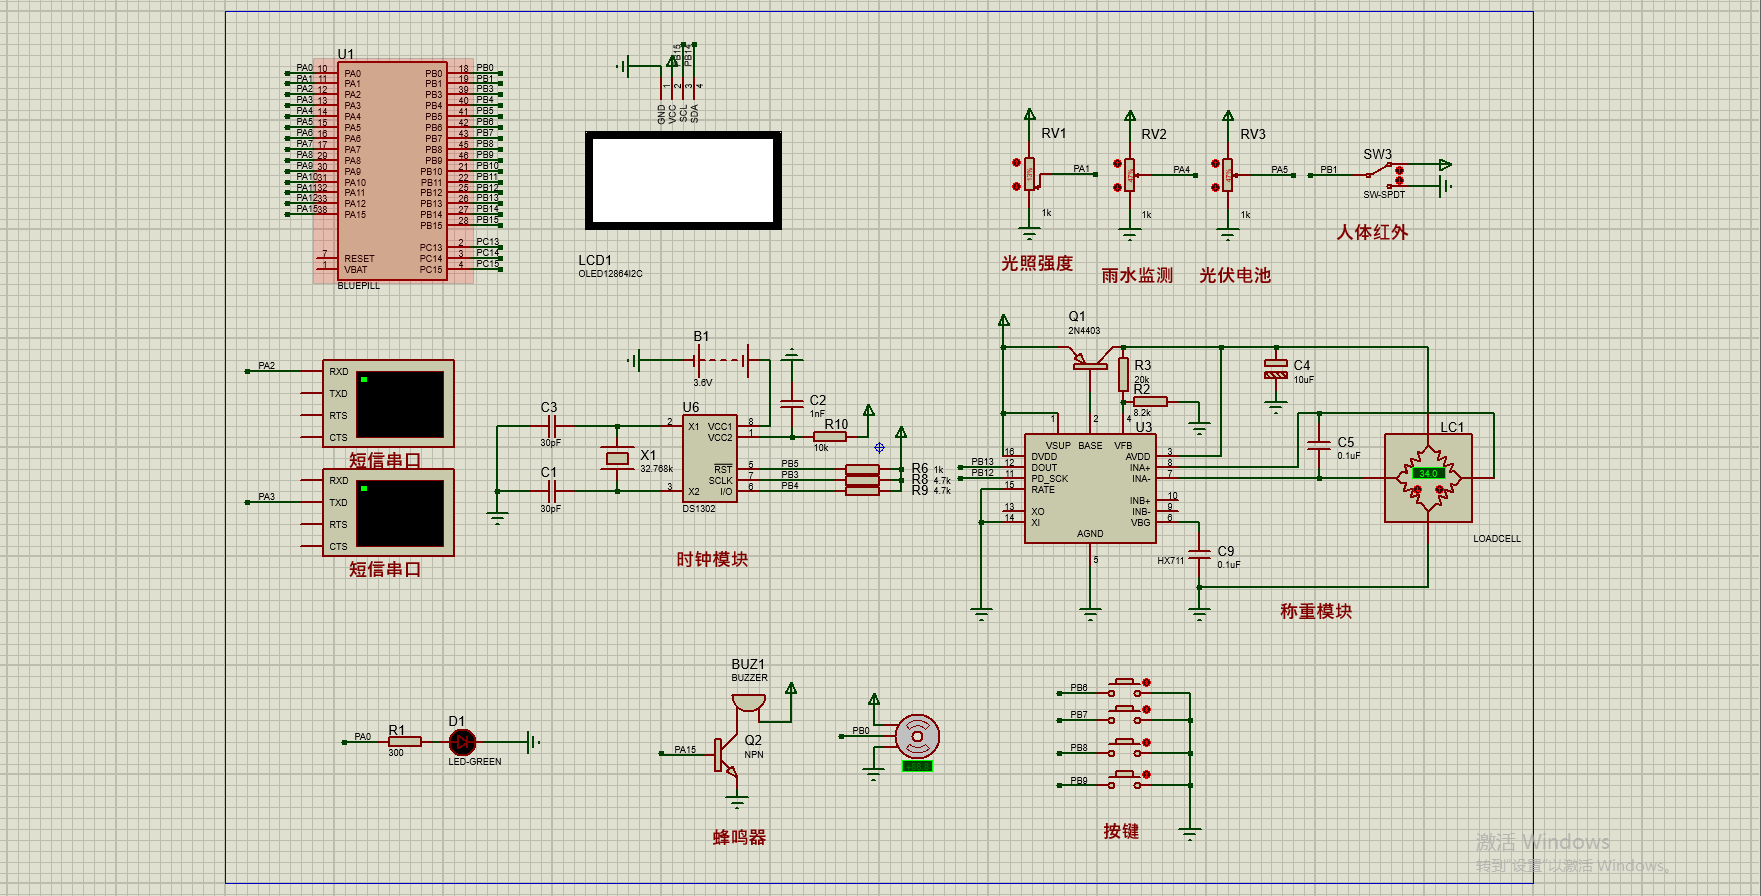Select the C5 0.1uF capacitor
1761x896 pixels.
click(x=1320, y=445)
